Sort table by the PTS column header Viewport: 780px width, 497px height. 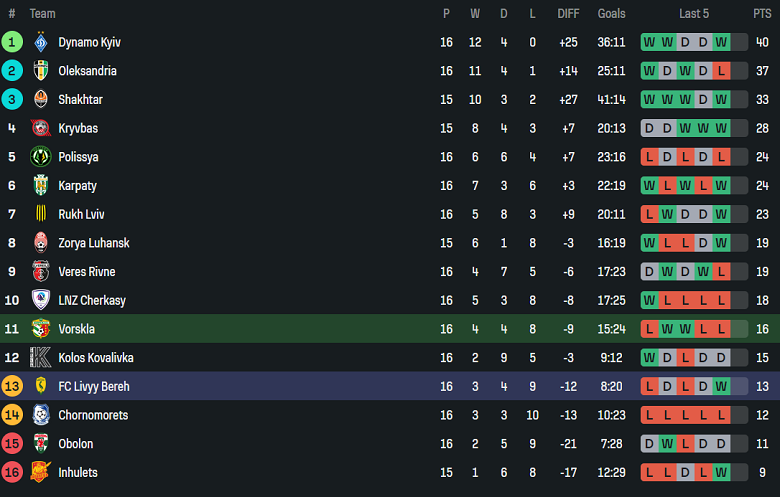tap(762, 14)
